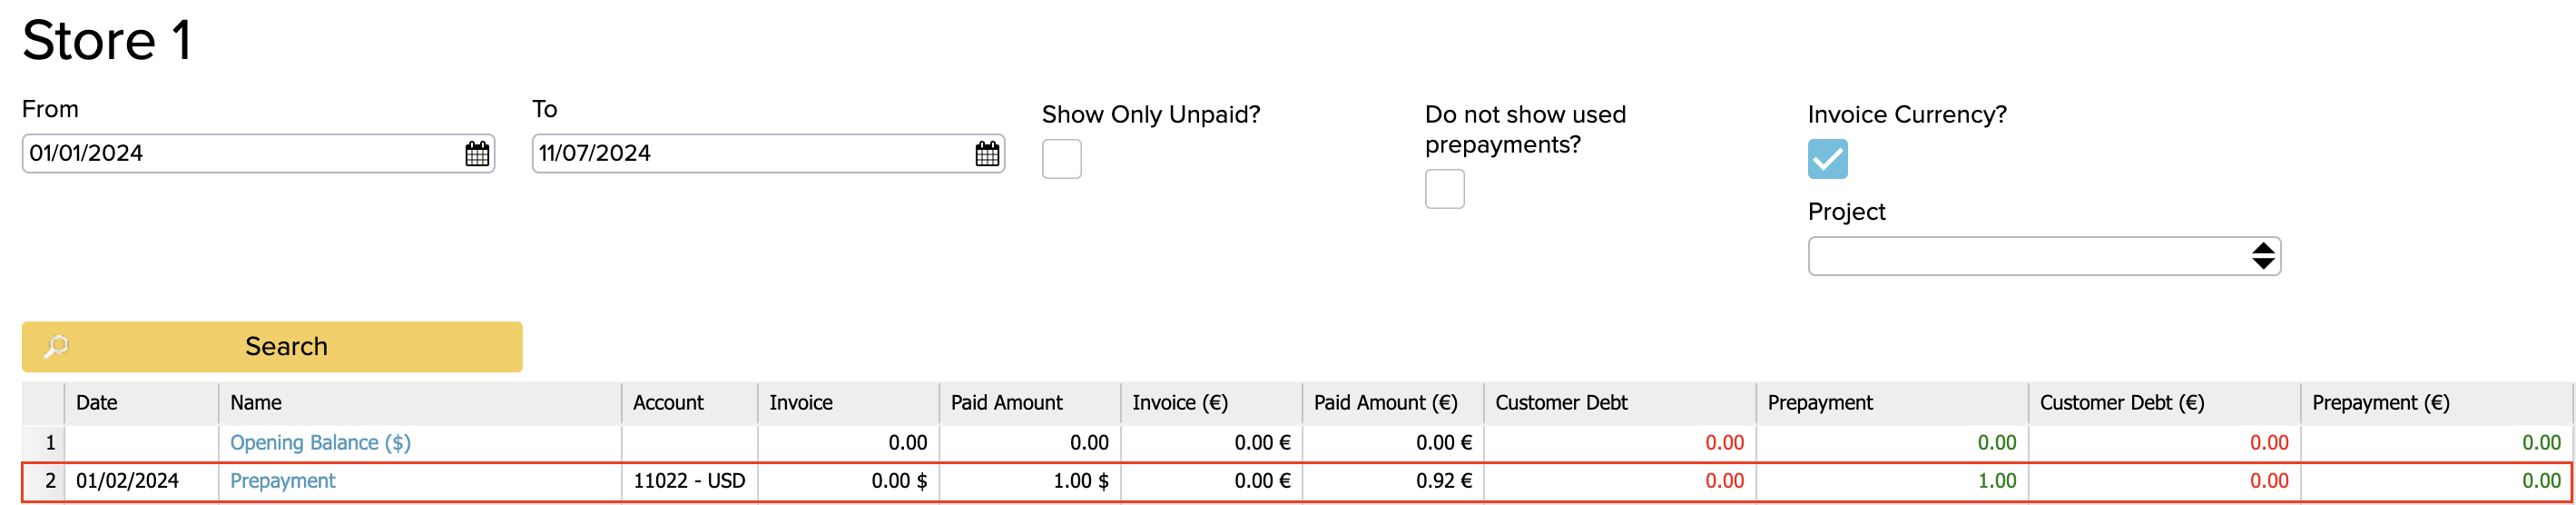
Task: Click the Name column header
Action: [256, 402]
